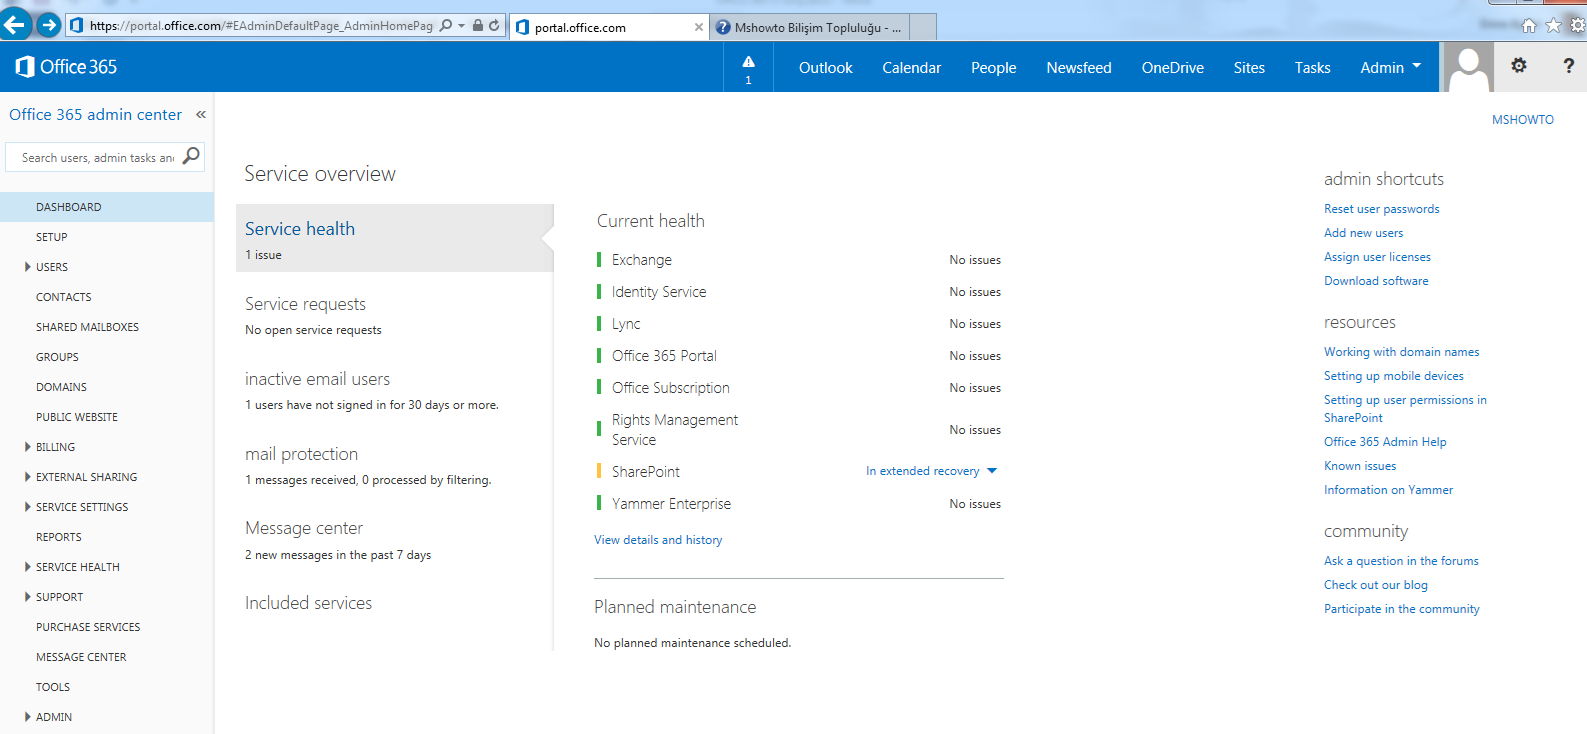Image resolution: width=1587 pixels, height=734 pixels.
Task: Open OneDrive from the top navigation
Action: [x=1172, y=68]
